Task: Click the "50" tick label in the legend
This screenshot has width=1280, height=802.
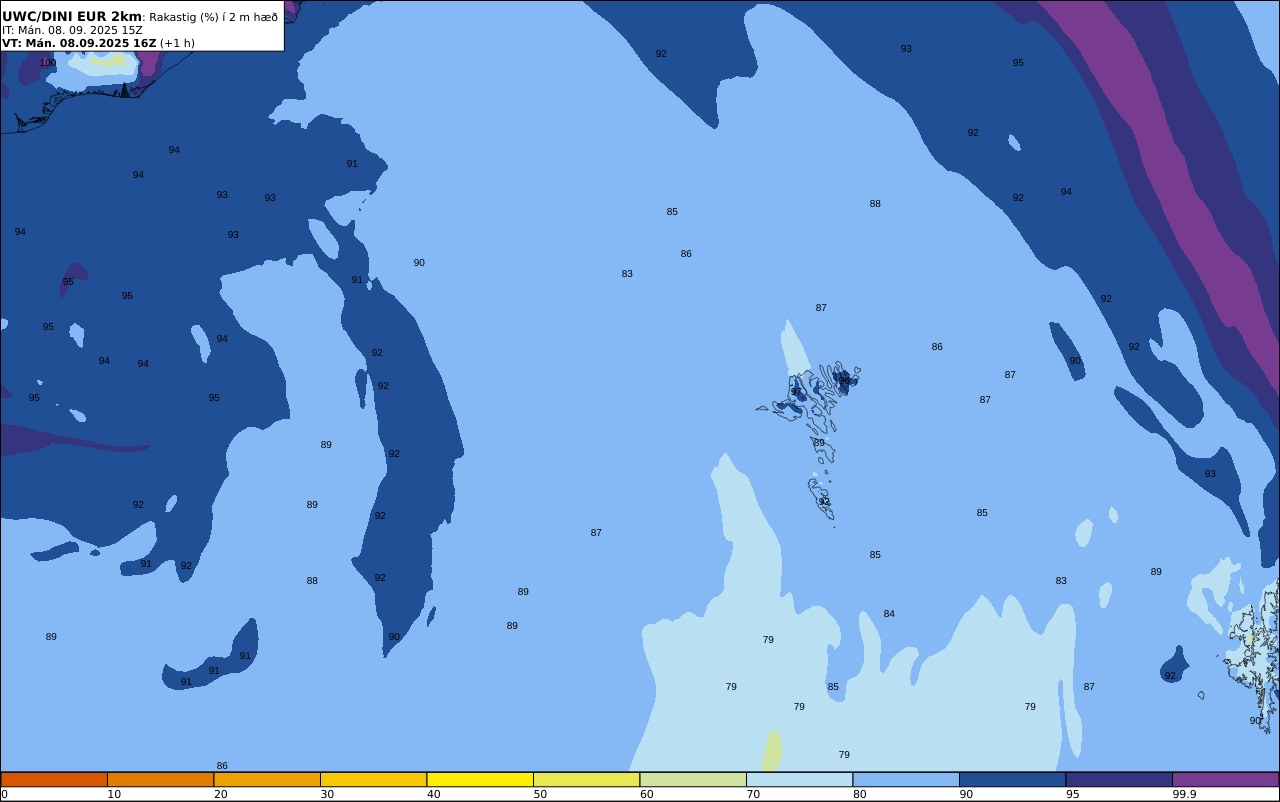Action: tap(540, 794)
